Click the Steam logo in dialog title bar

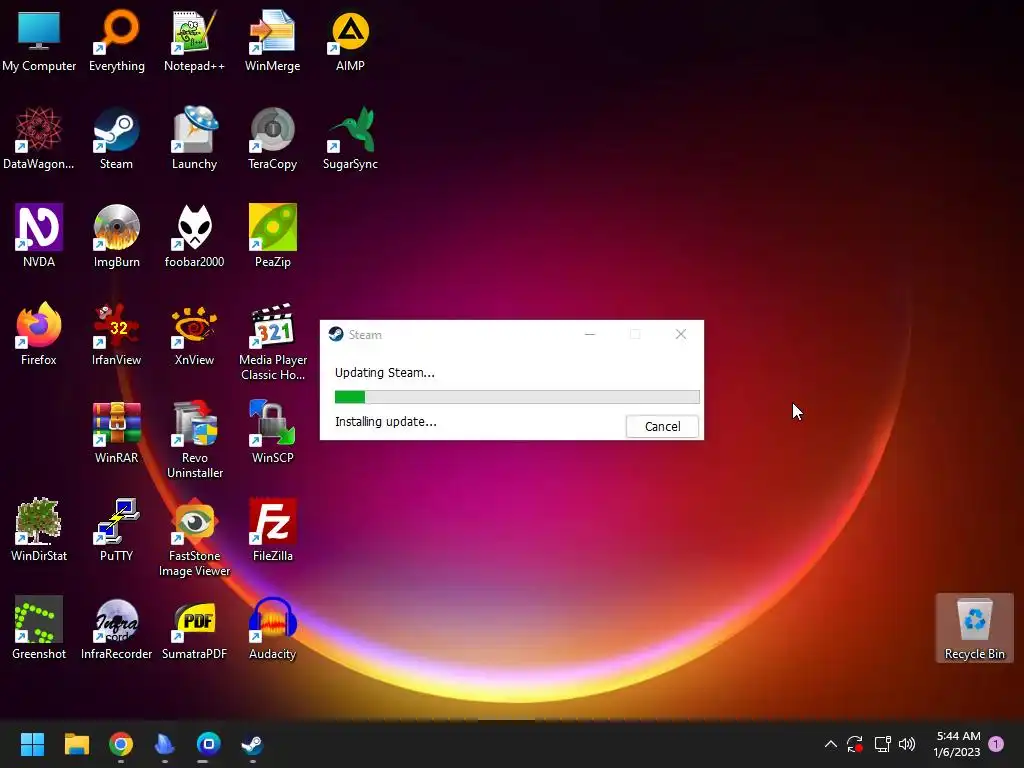(x=336, y=334)
